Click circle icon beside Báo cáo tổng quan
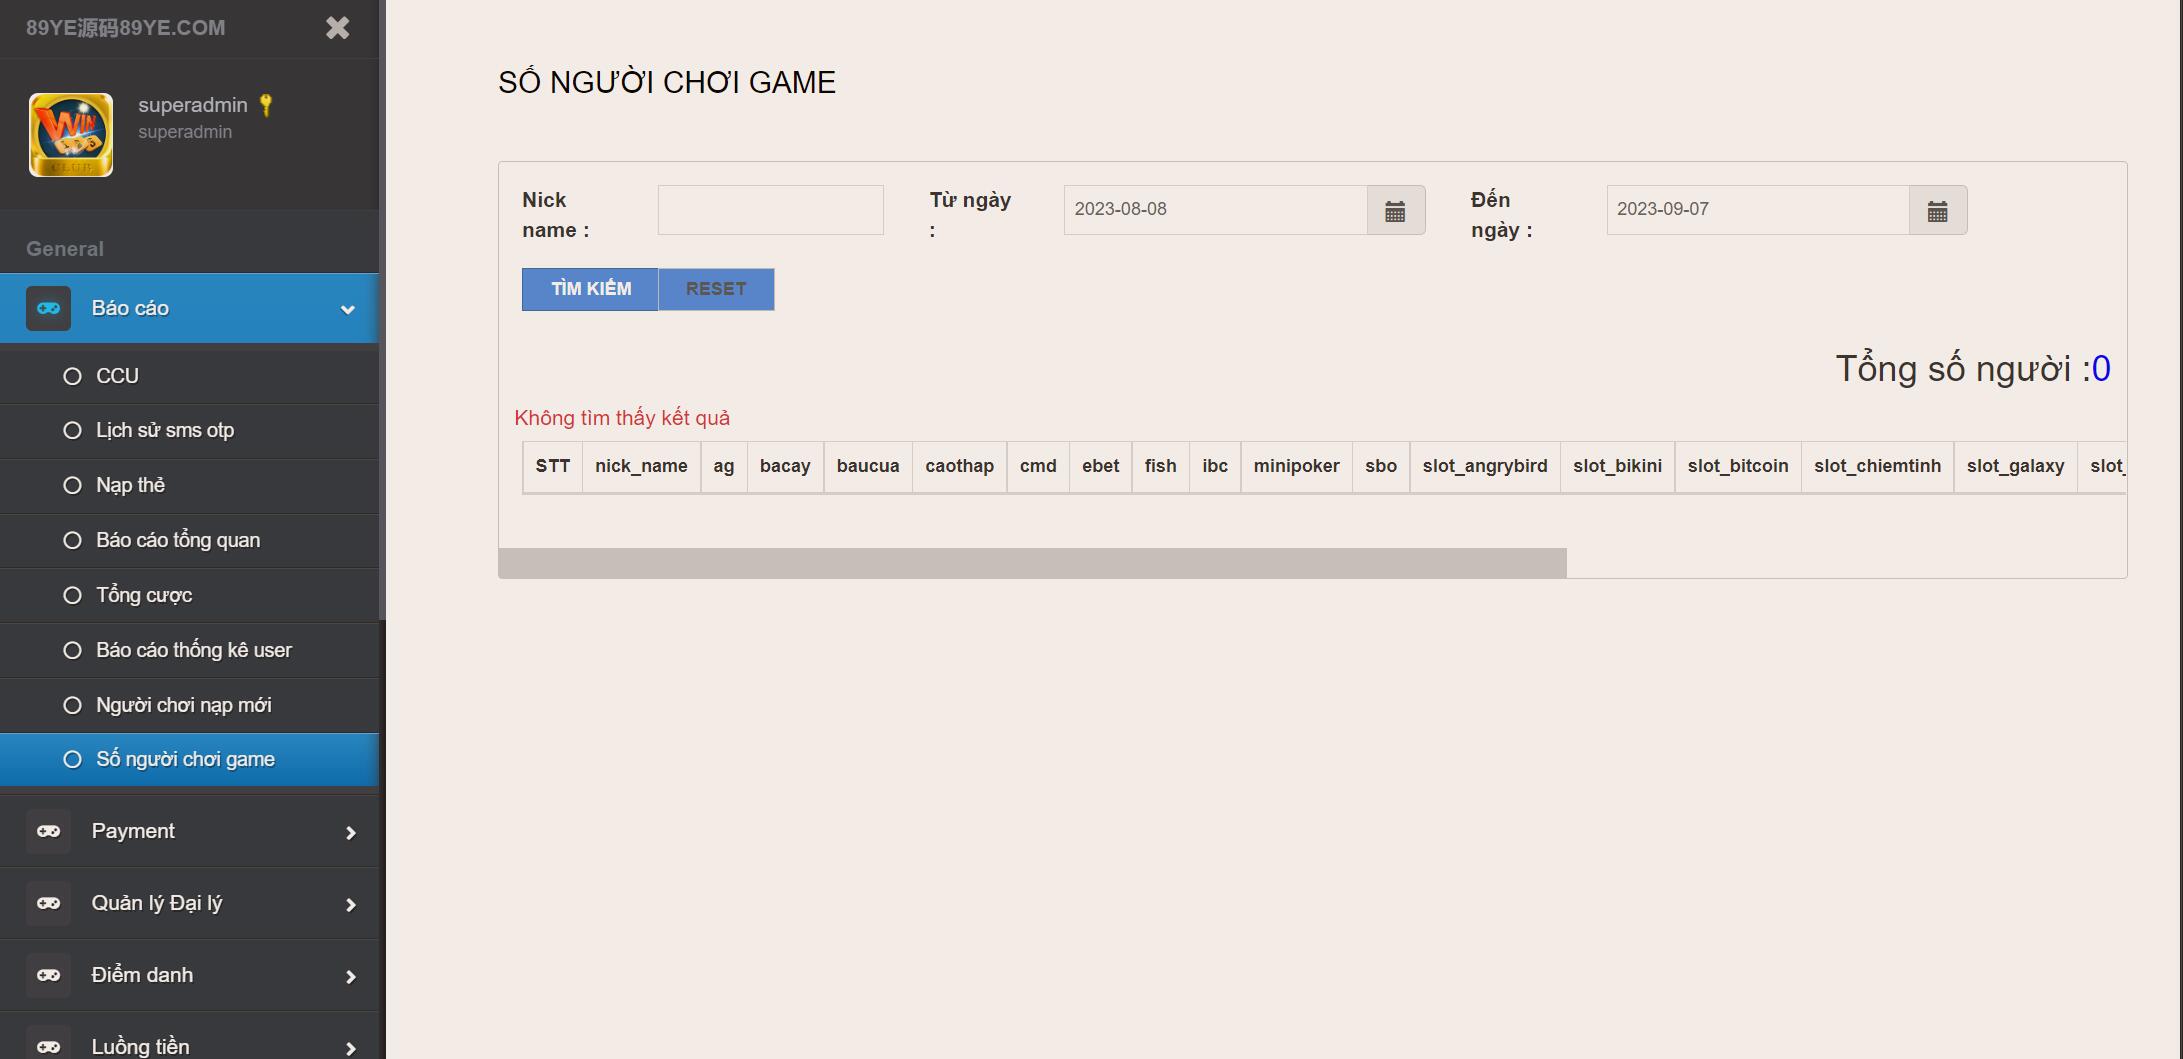 tap(72, 540)
